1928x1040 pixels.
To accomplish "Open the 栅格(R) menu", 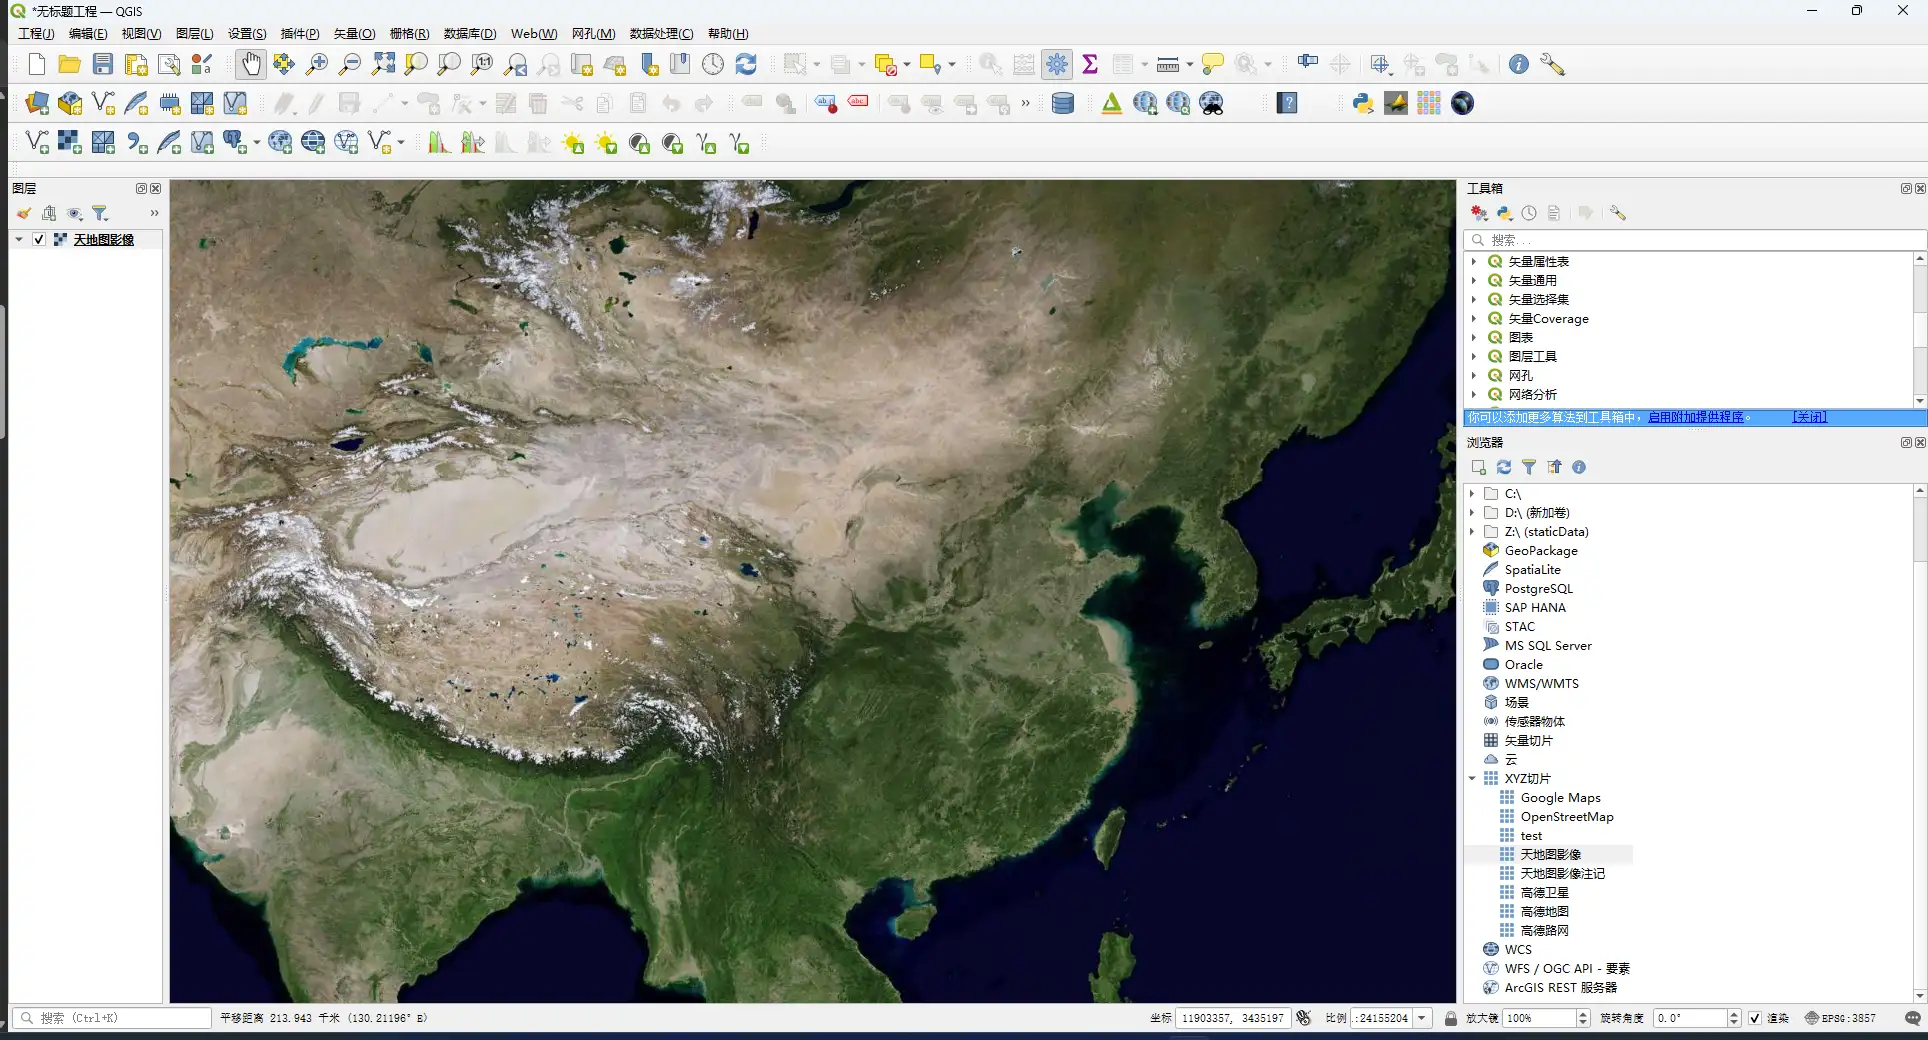I will (409, 34).
